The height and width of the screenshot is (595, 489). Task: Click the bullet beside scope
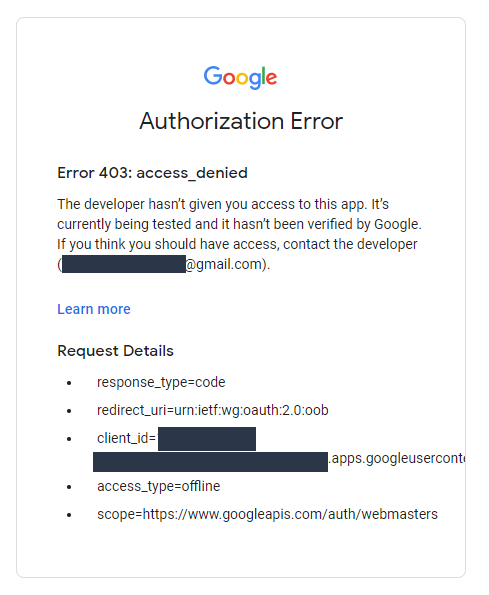(69, 515)
